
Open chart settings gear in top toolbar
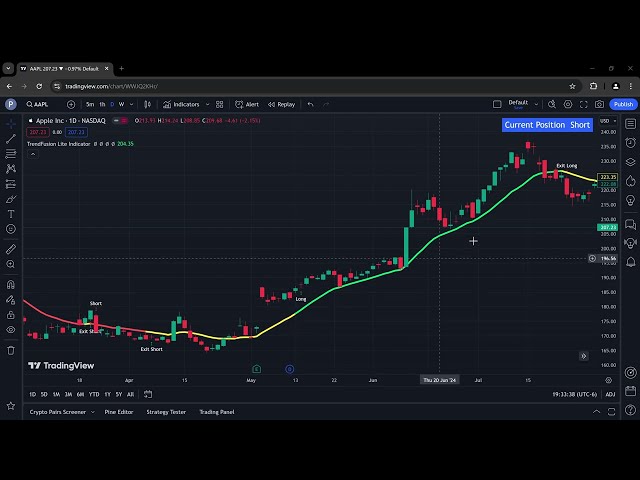(568, 104)
